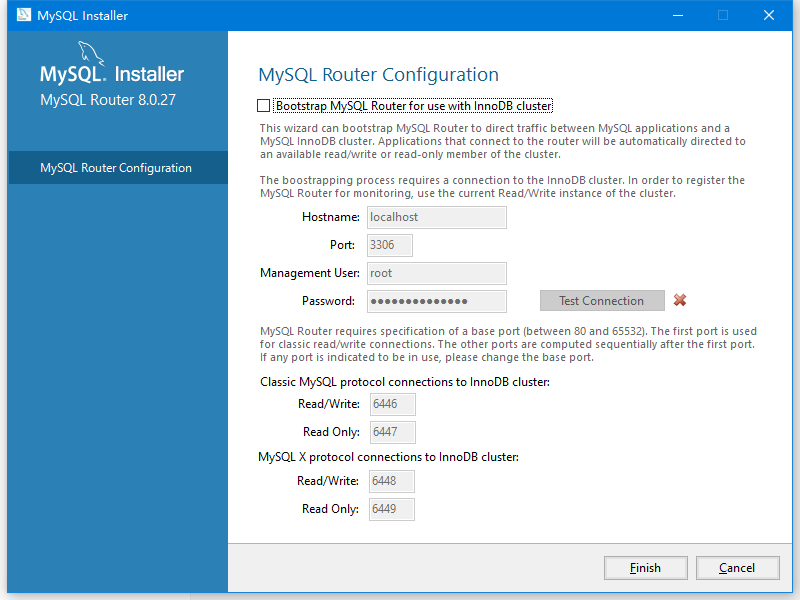
Task: Click the 'Password:' label
Action: click(328, 301)
